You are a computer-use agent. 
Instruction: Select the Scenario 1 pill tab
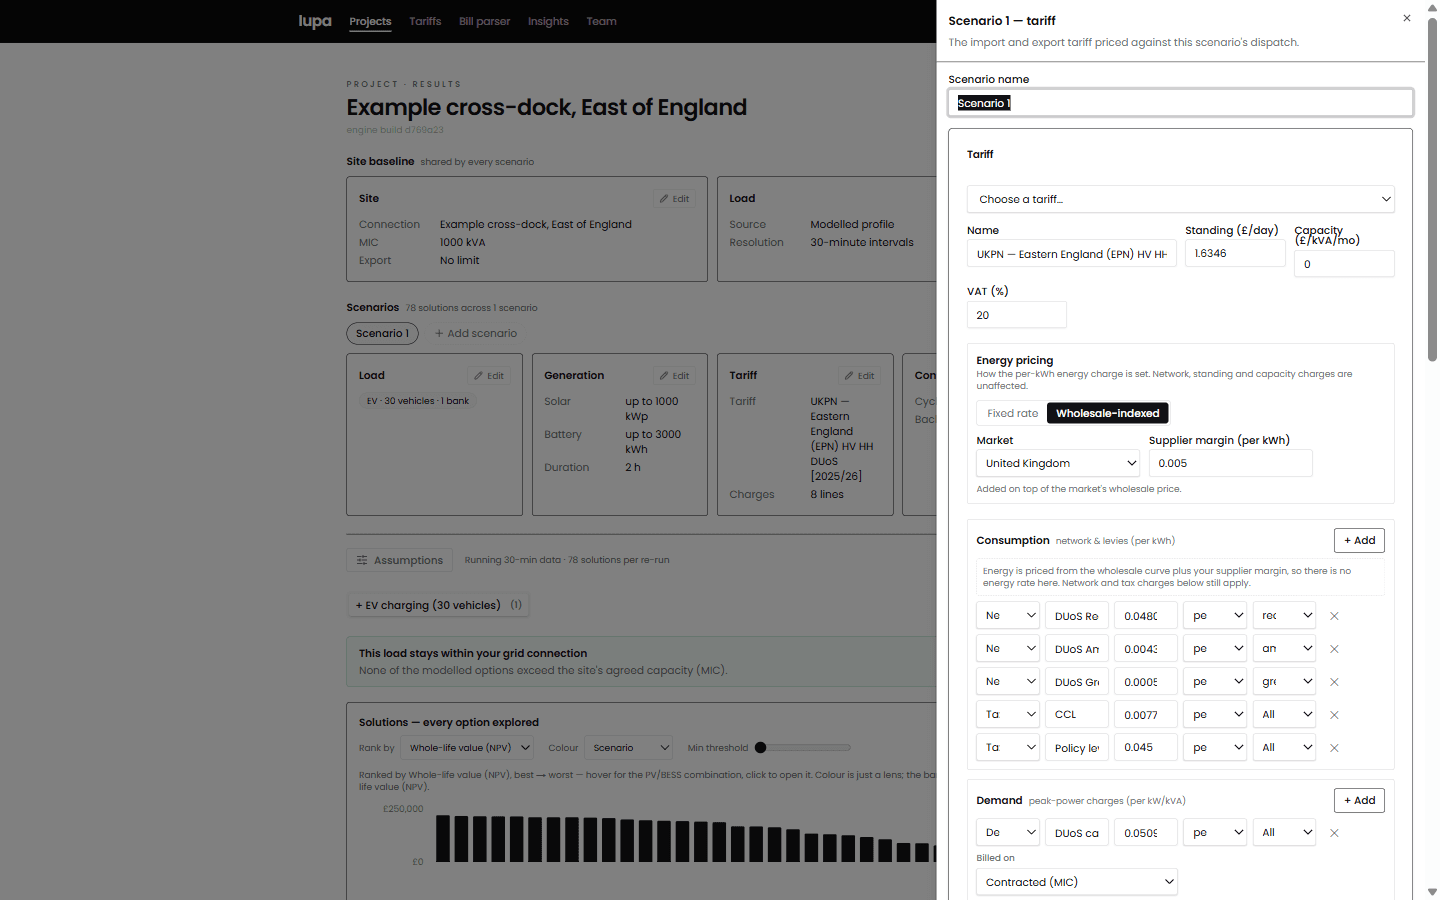point(382,333)
